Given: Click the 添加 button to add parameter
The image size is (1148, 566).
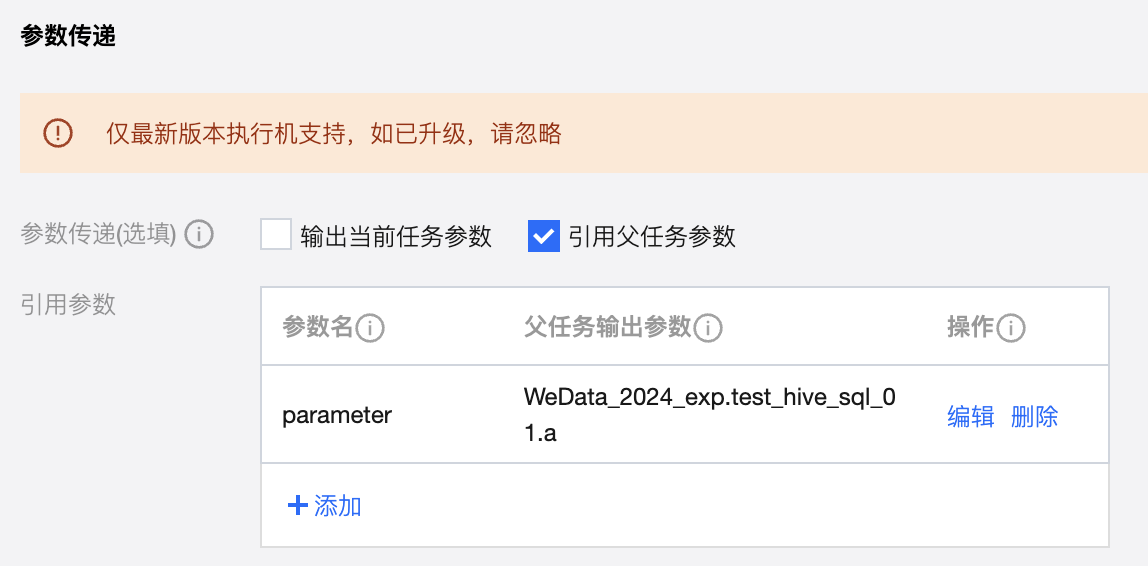Looking at the screenshot, I should tap(325, 506).
